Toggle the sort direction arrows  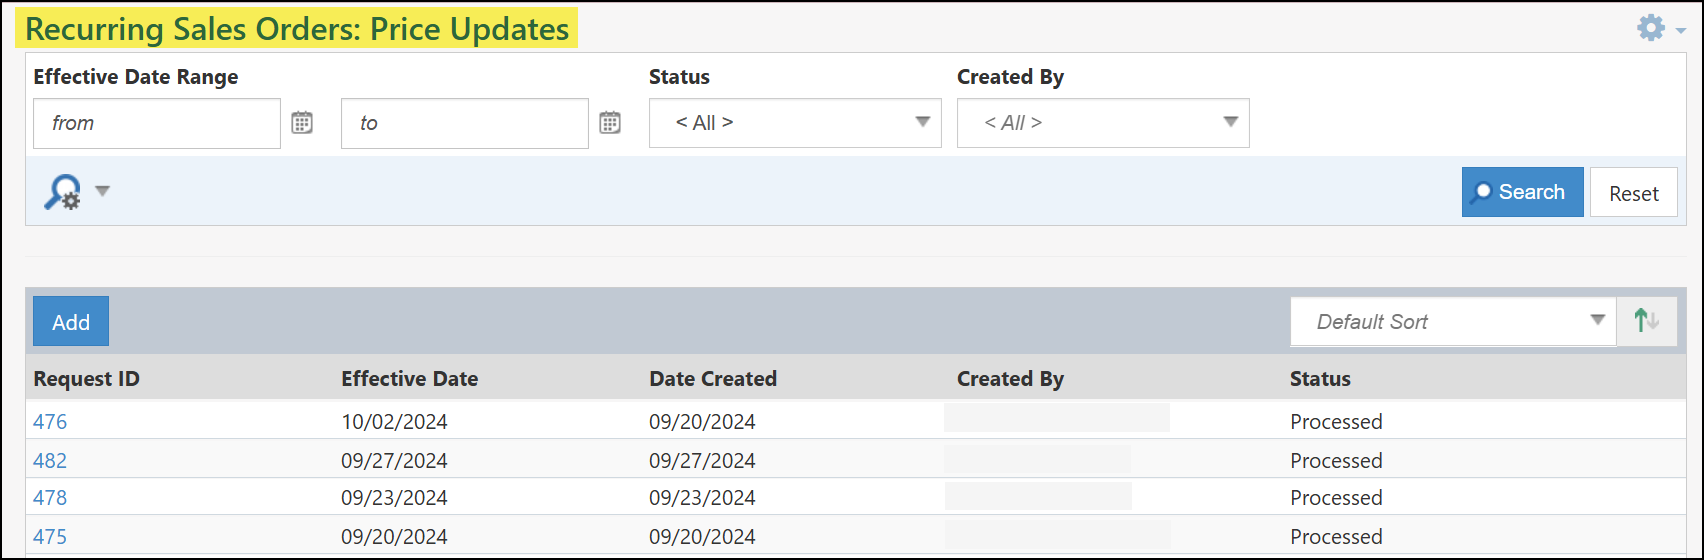pyautogui.click(x=1646, y=321)
